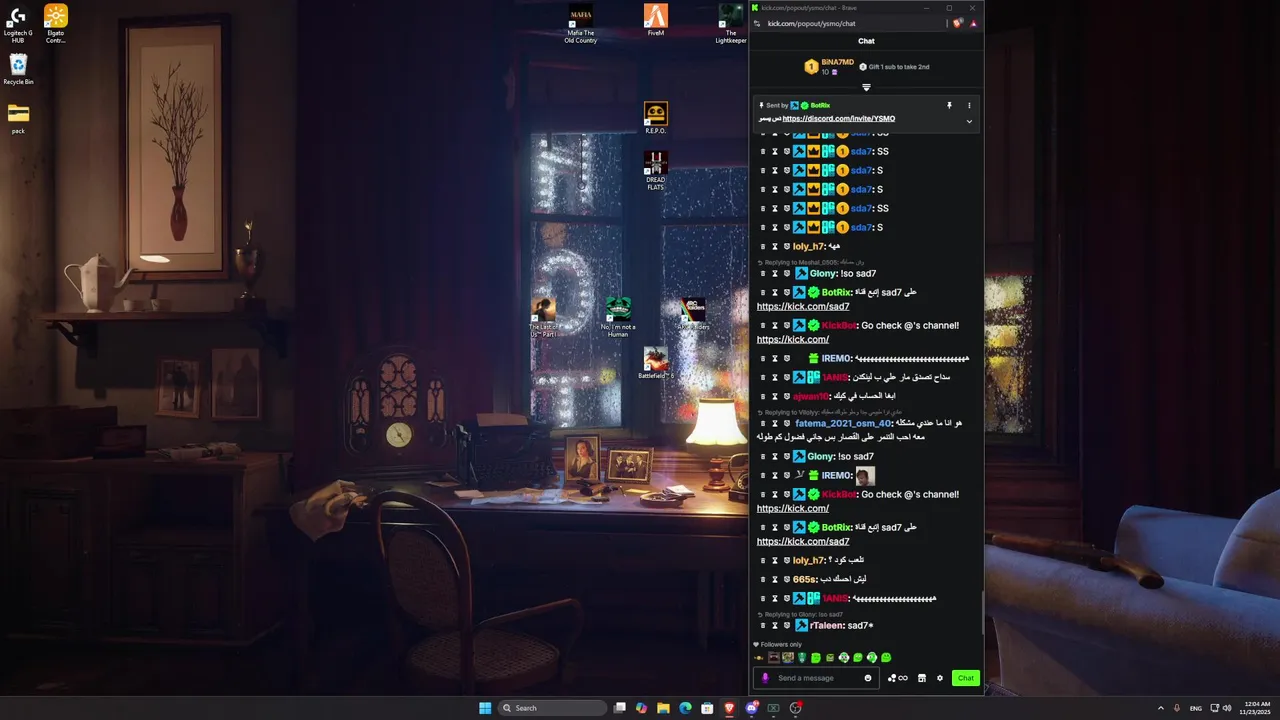Click the green Chat send button
Screen dimensions: 1280x720
[x=965, y=678]
